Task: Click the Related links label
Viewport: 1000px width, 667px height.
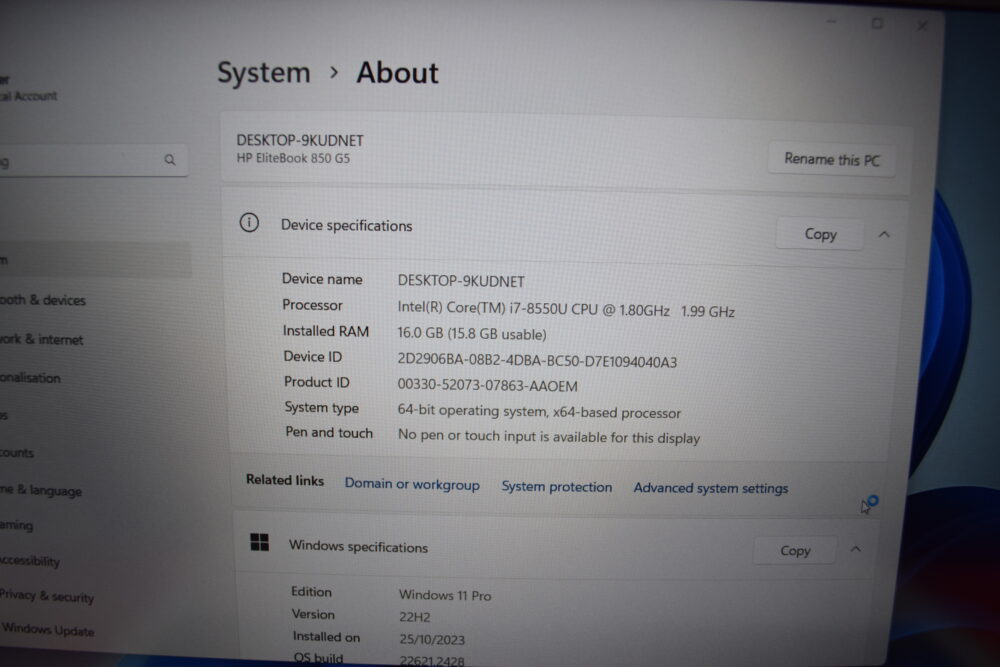Action: (285, 480)
